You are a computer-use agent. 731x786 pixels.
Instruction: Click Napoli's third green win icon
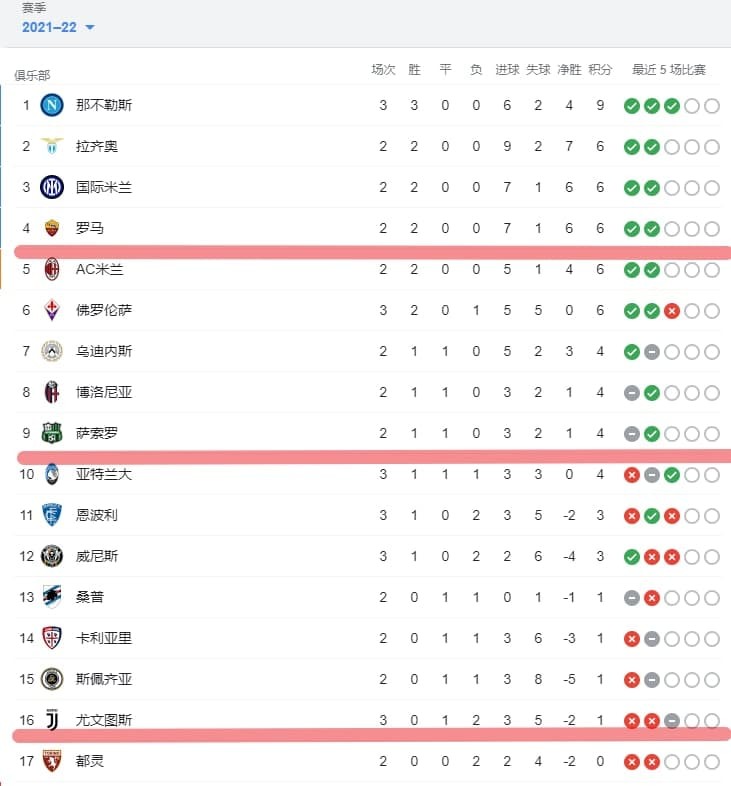[672, 106]
